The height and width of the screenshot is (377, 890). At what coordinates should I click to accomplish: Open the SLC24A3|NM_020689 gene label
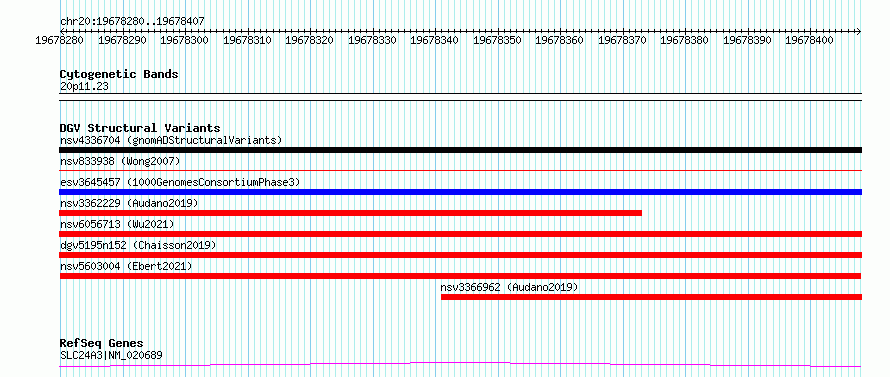[x=111, y=356]
